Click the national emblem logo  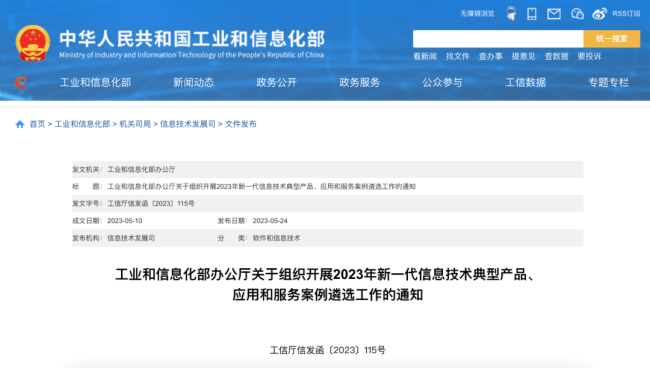33,43
